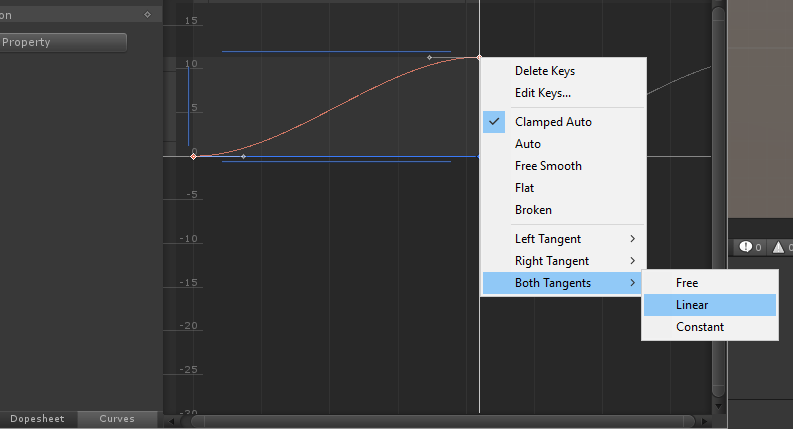793x429 pixels.
Task: Select the keyframe at the curve origin
Action: click(x=193, y=156)
